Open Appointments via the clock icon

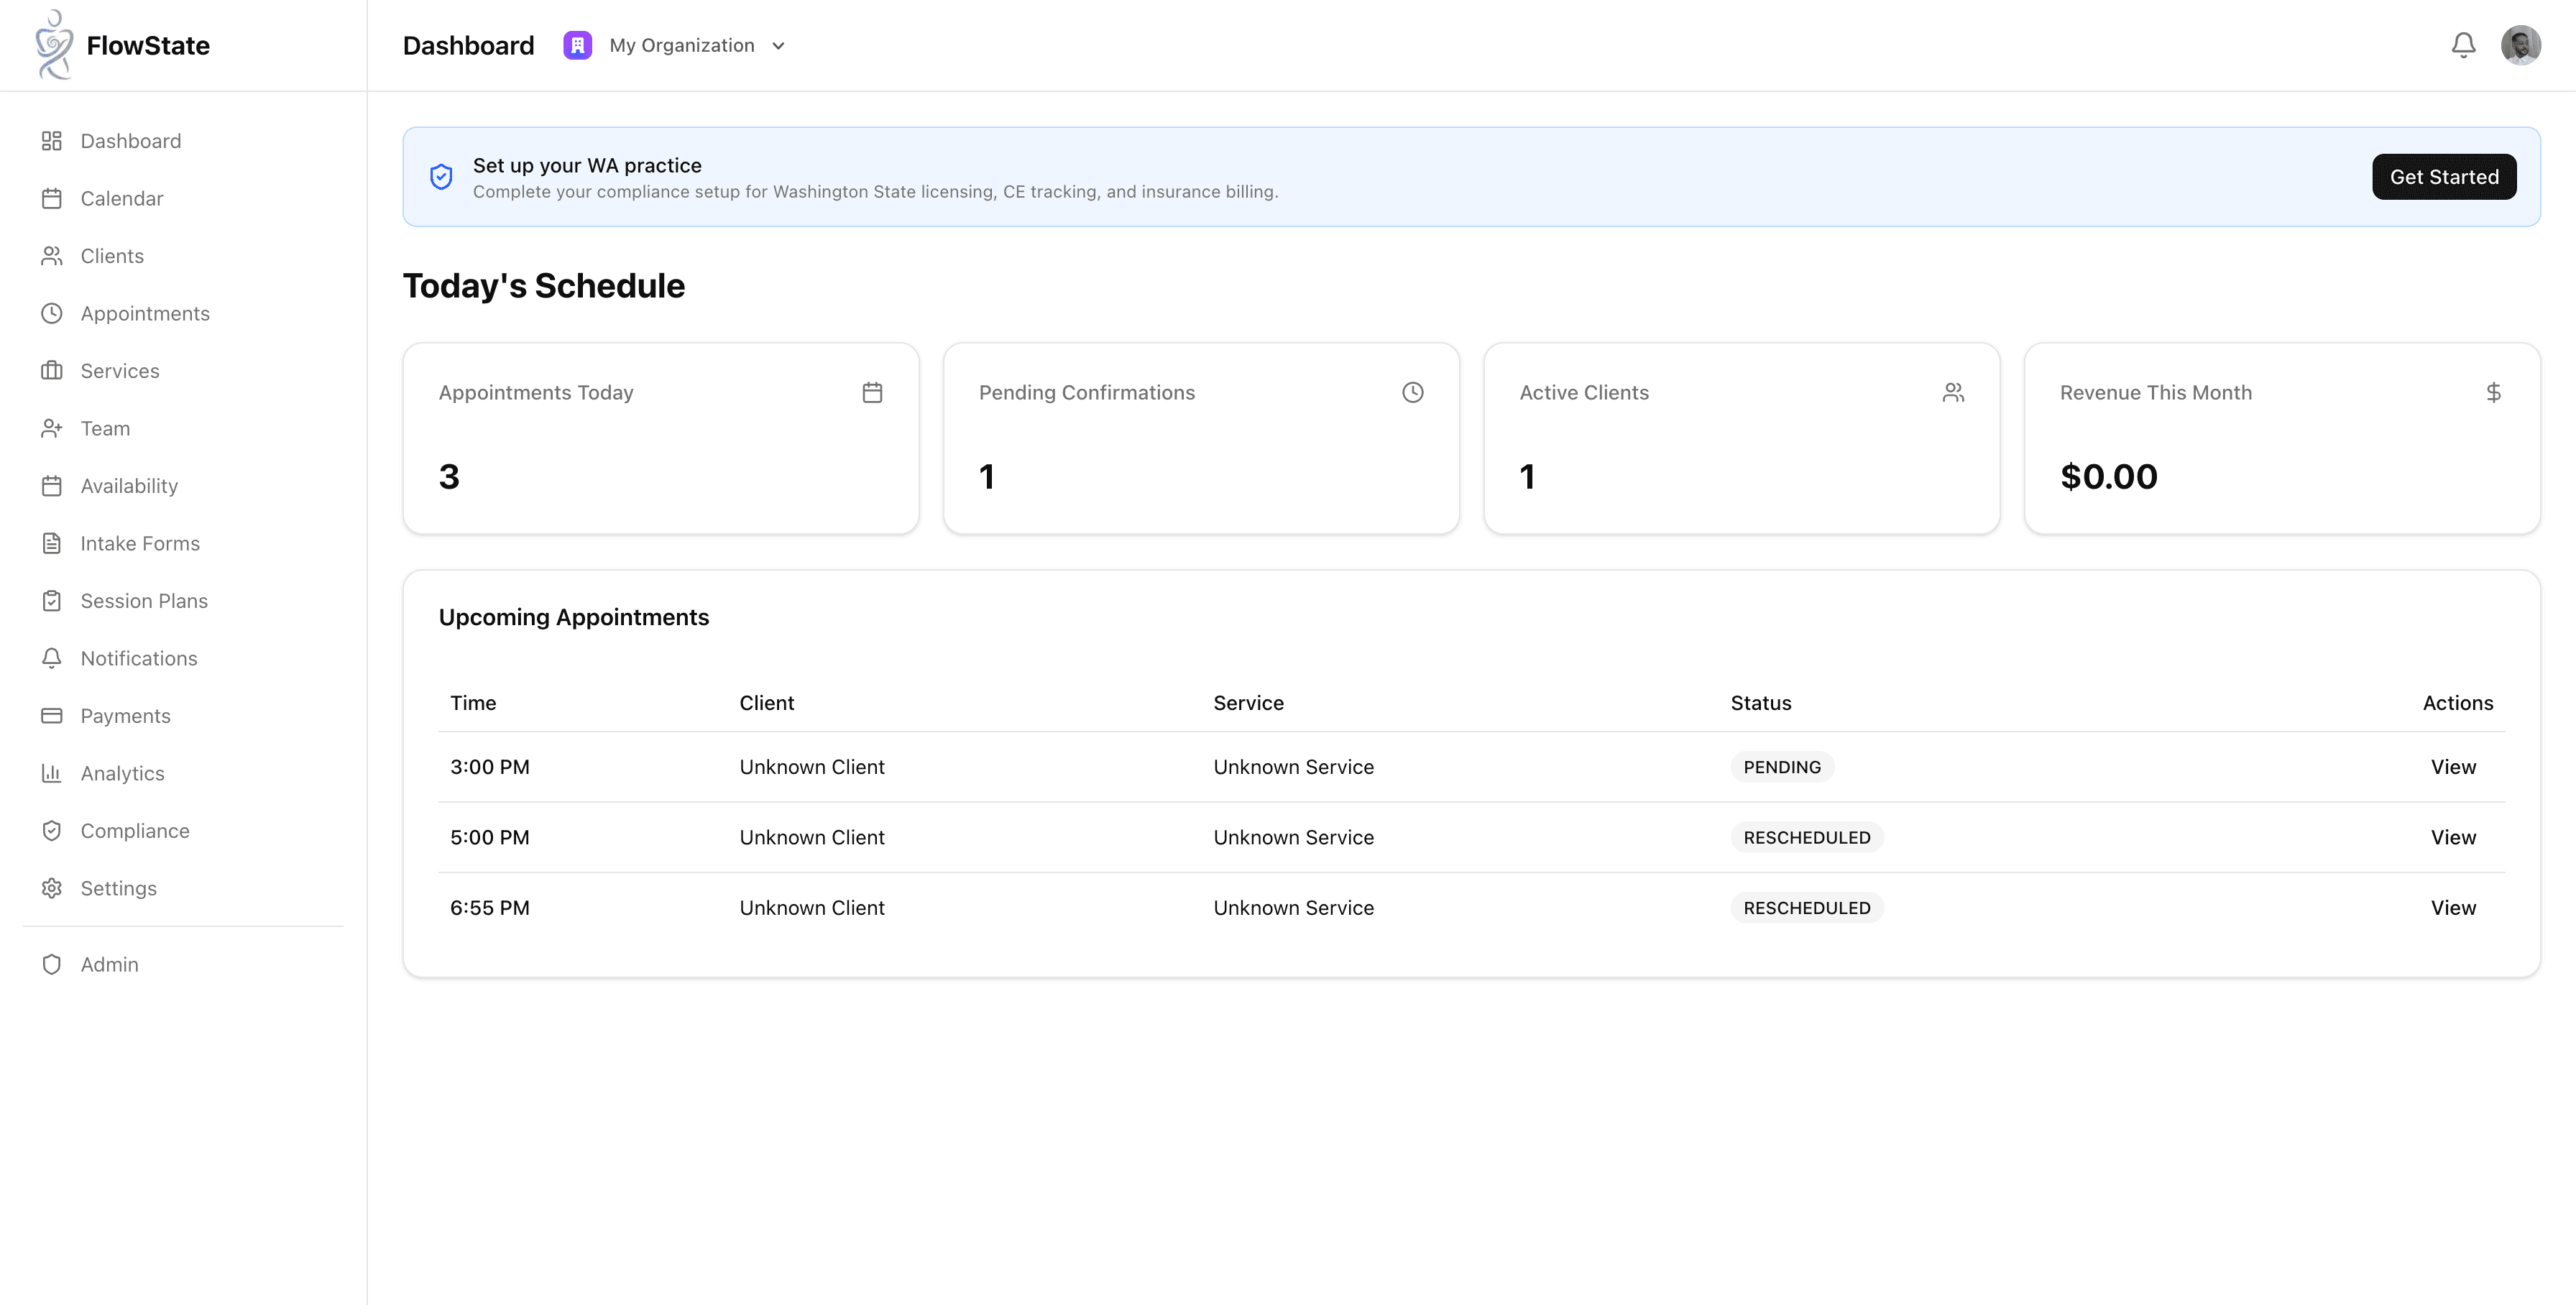coord(52,313)
